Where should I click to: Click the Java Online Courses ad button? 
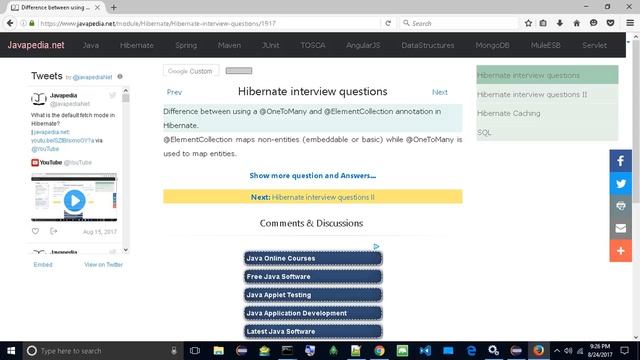313,258
